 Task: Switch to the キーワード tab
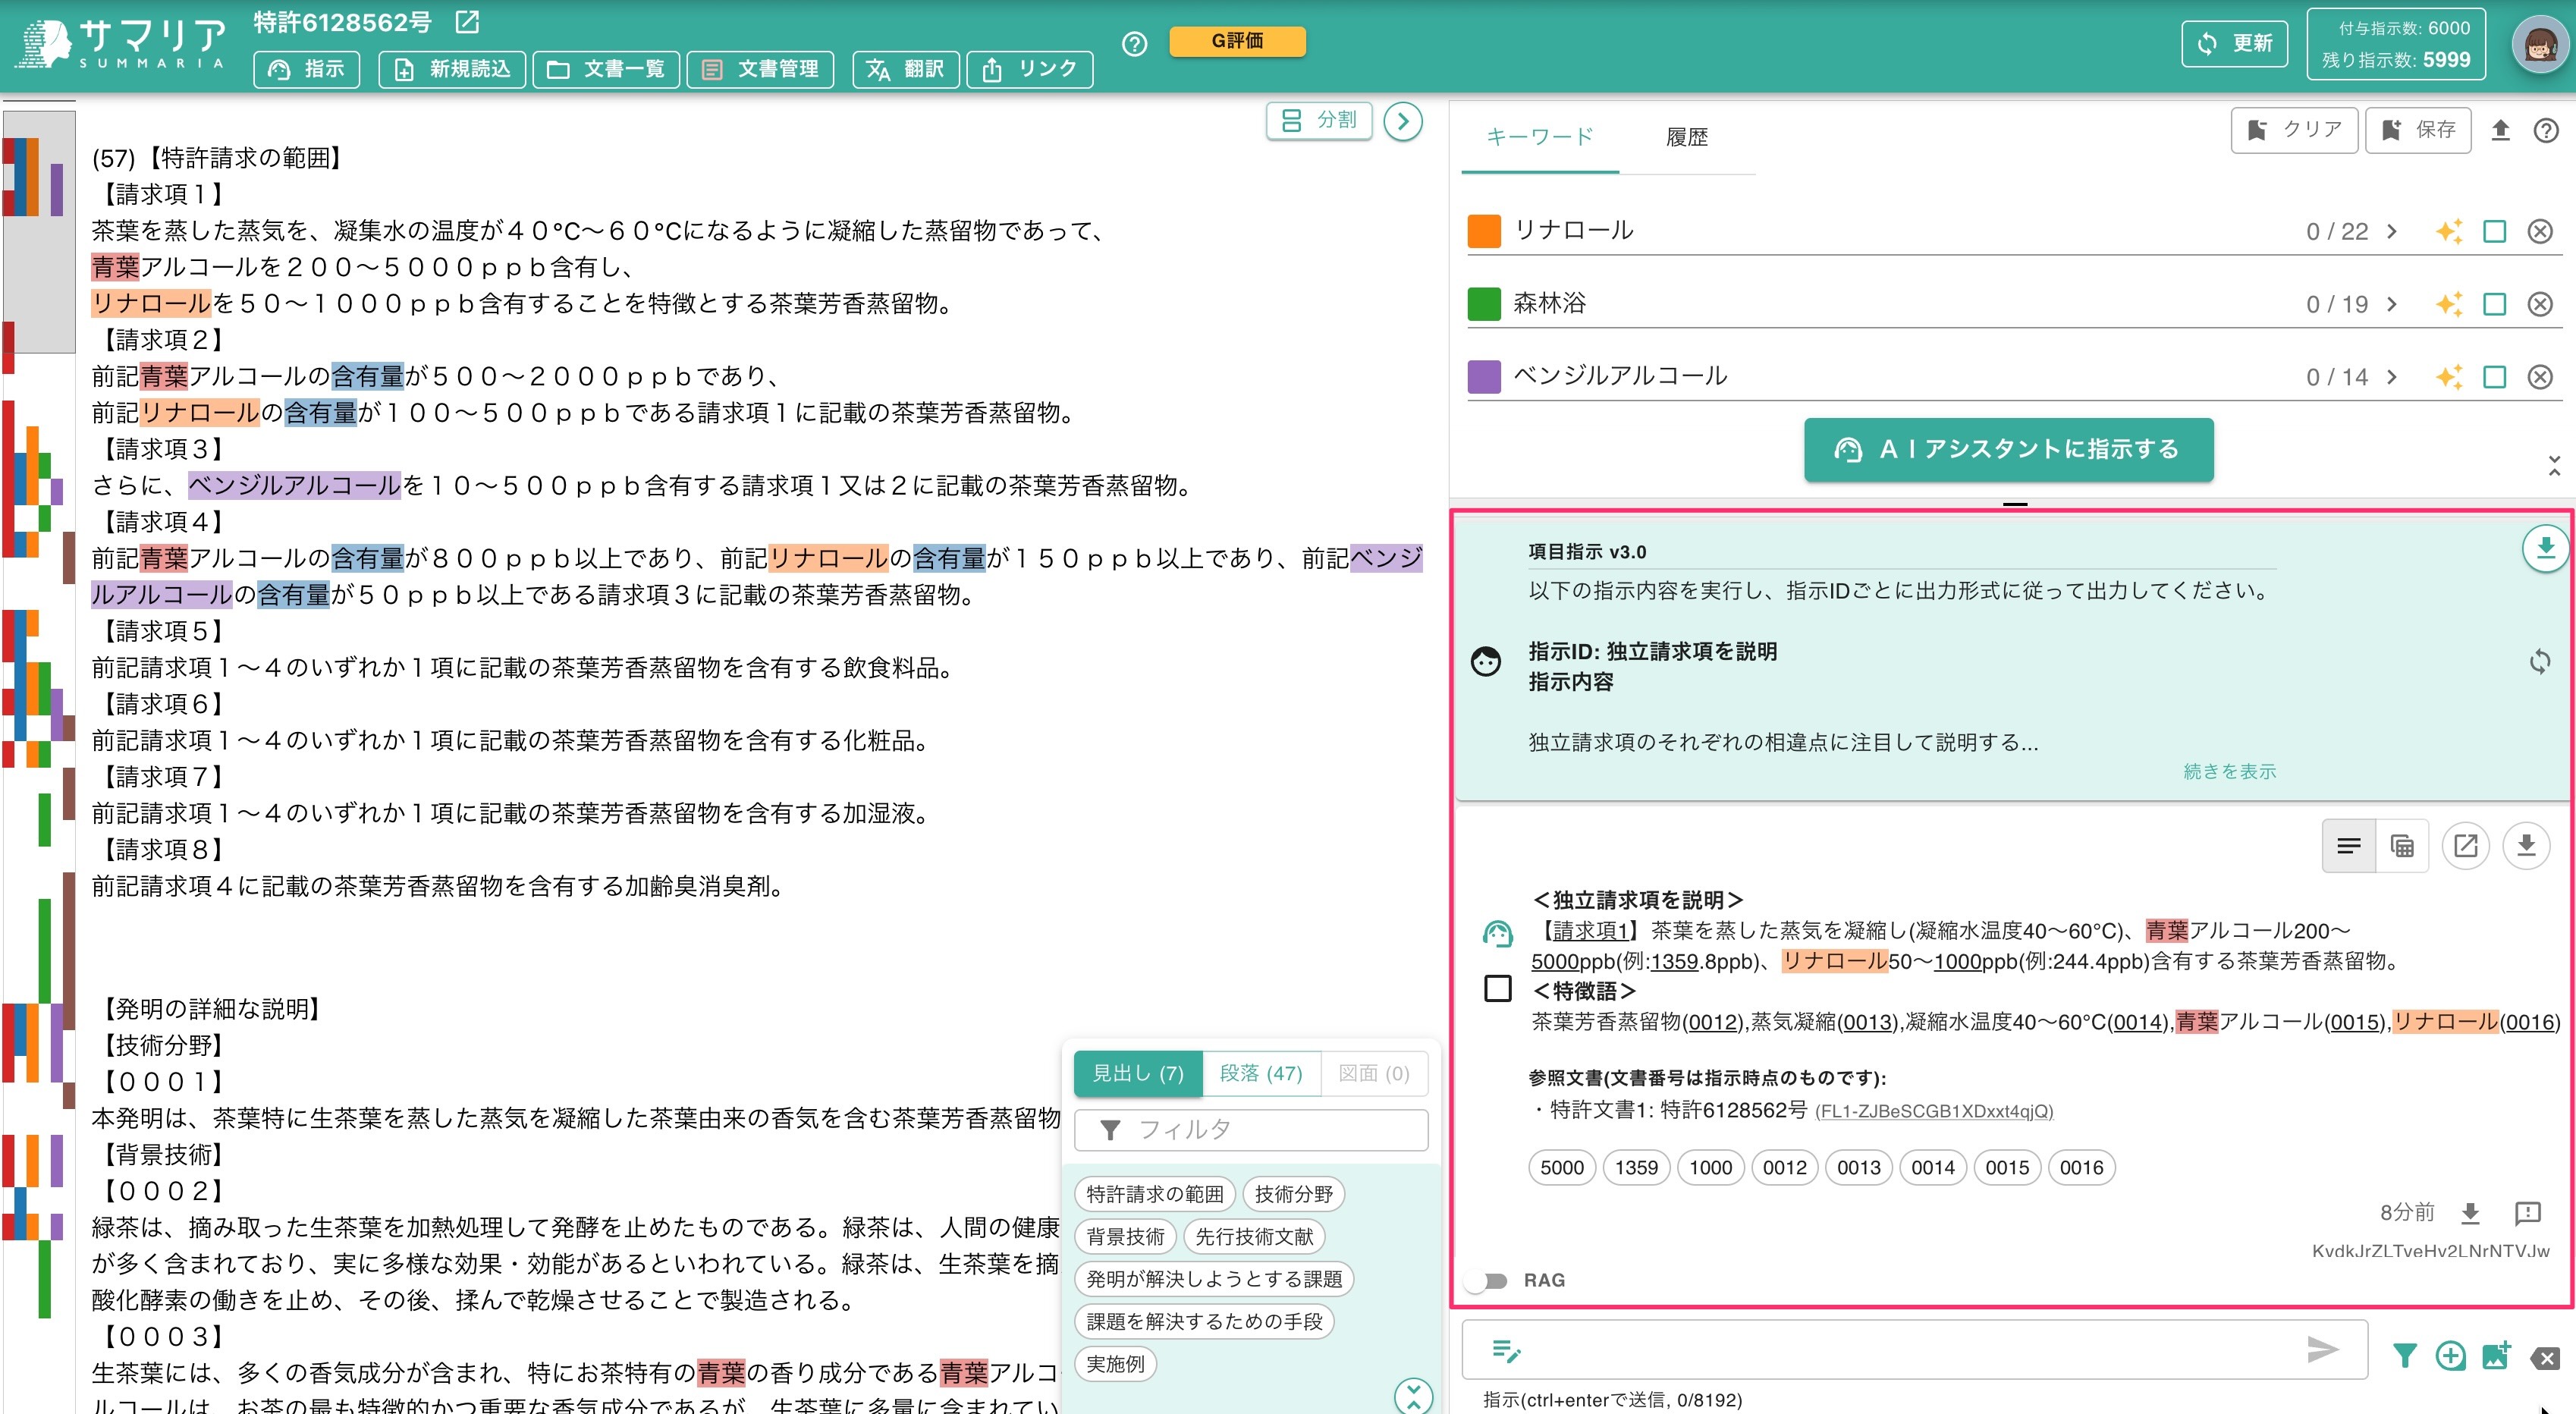click(x=1539, y=137)
